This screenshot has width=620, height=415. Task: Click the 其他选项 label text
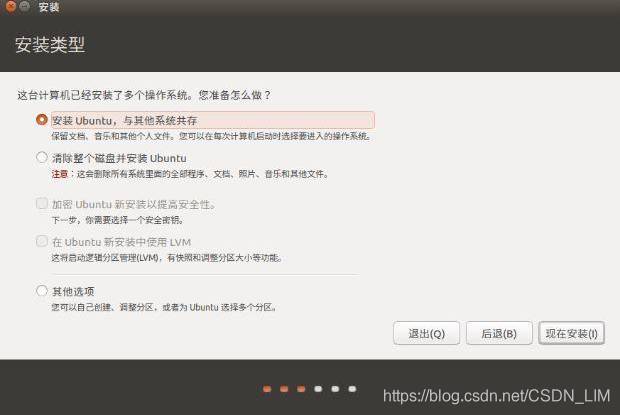(x=73, y=292)
